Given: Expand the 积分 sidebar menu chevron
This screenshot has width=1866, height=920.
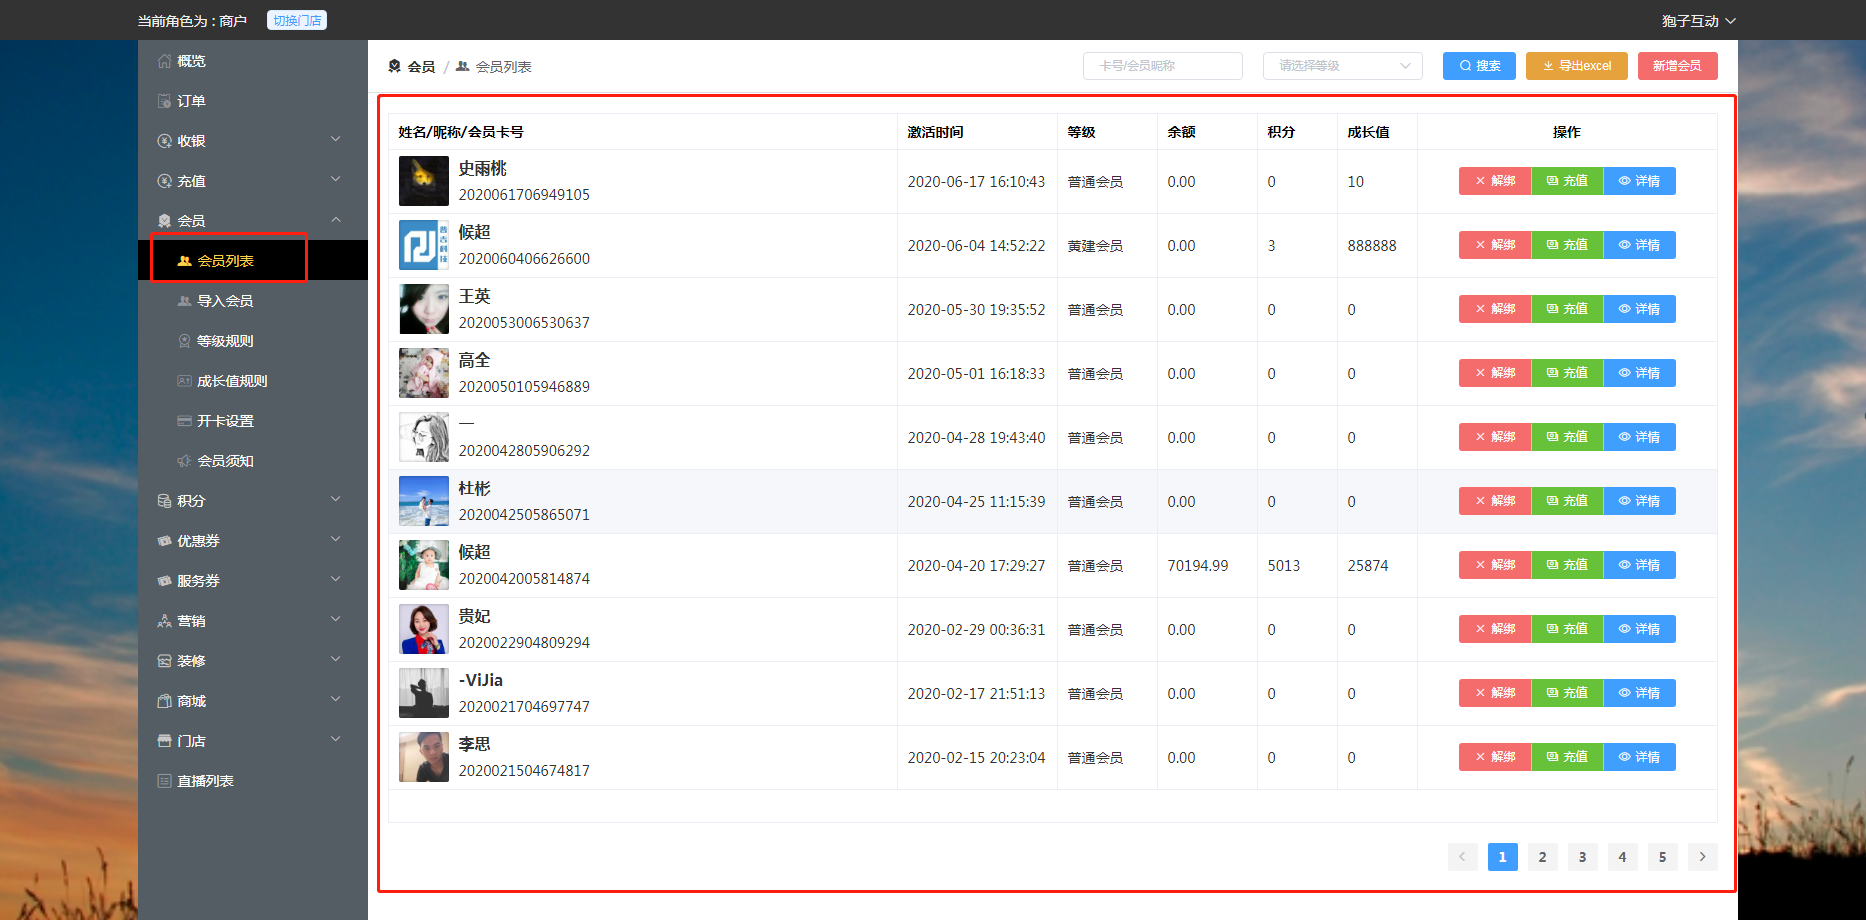Looking at the screenshot, I should coord(336,500).
